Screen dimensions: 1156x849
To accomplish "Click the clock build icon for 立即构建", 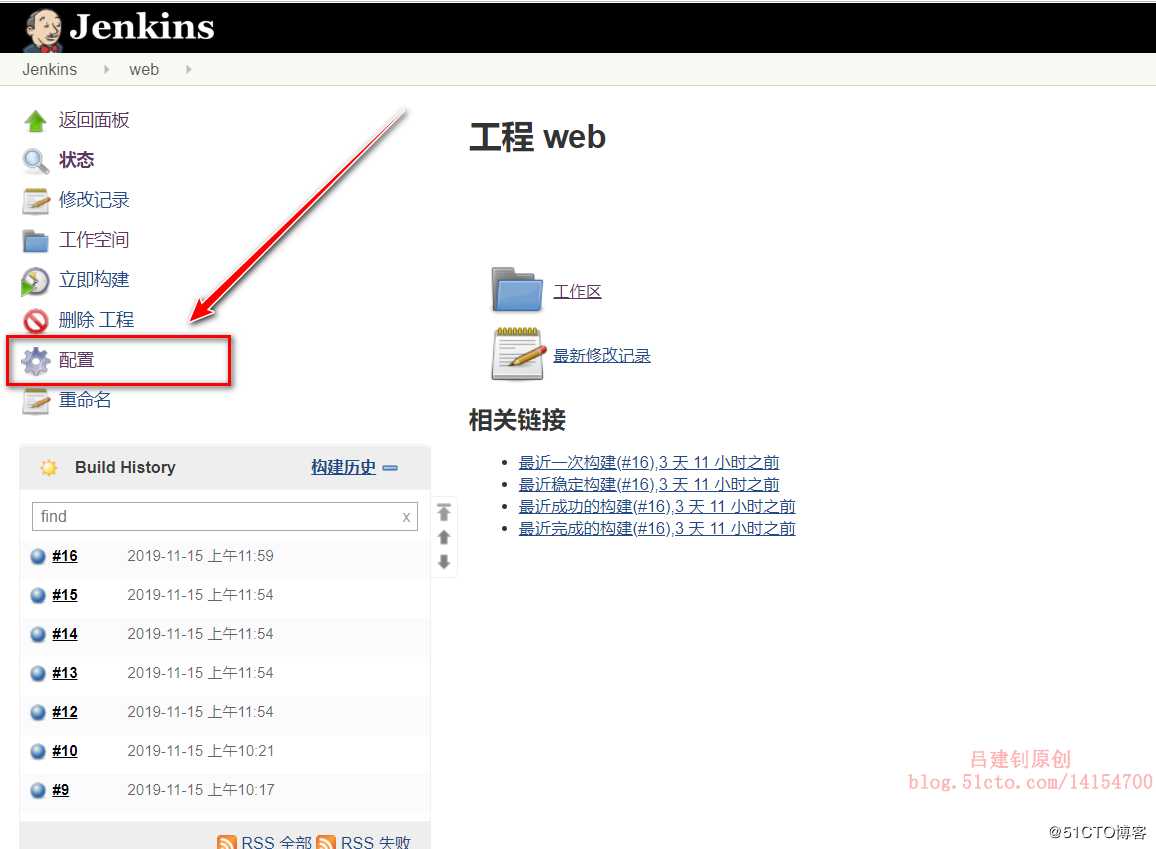I will point(35,282).
